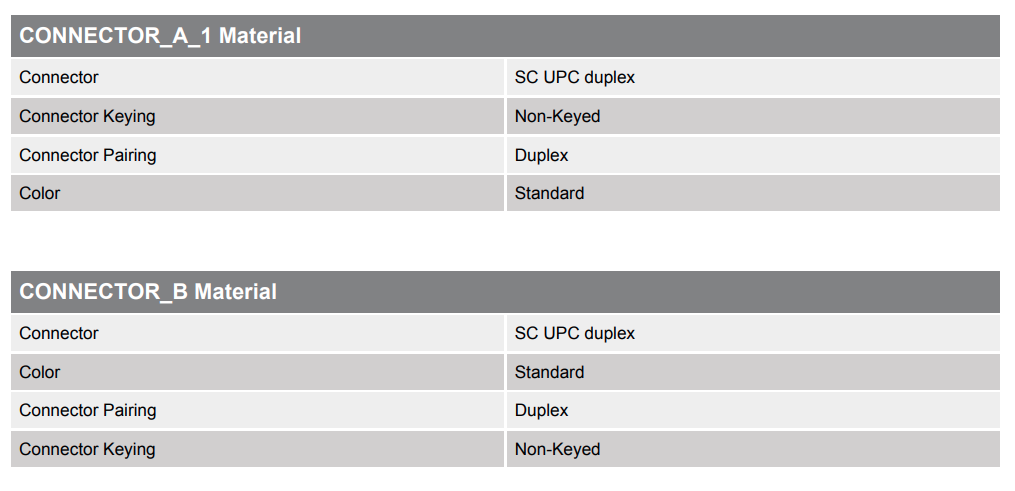The width and height of the screenshot is (1015, 491).
Task: Click the Color row in CONNECTOR_A_1 table
Action: 505,193
